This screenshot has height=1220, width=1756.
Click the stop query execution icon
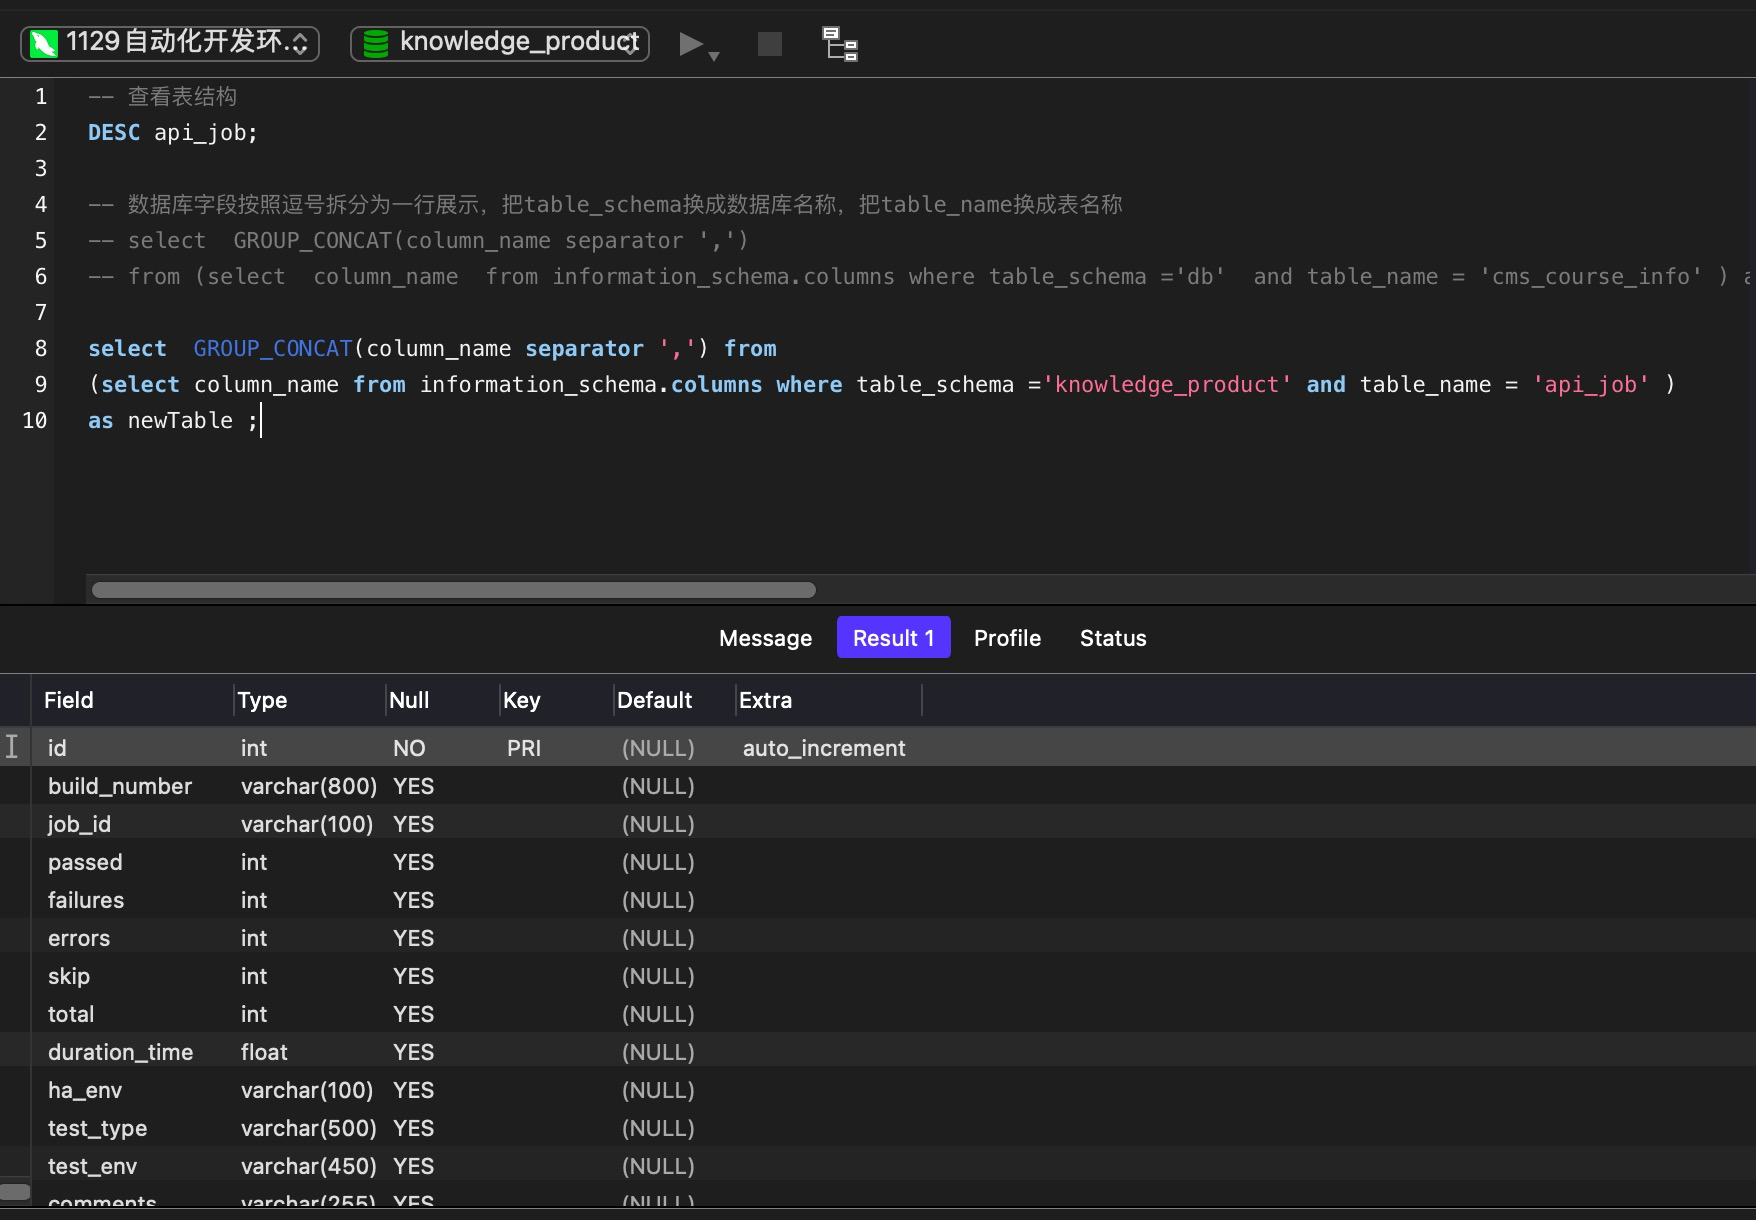click(768, 43)
